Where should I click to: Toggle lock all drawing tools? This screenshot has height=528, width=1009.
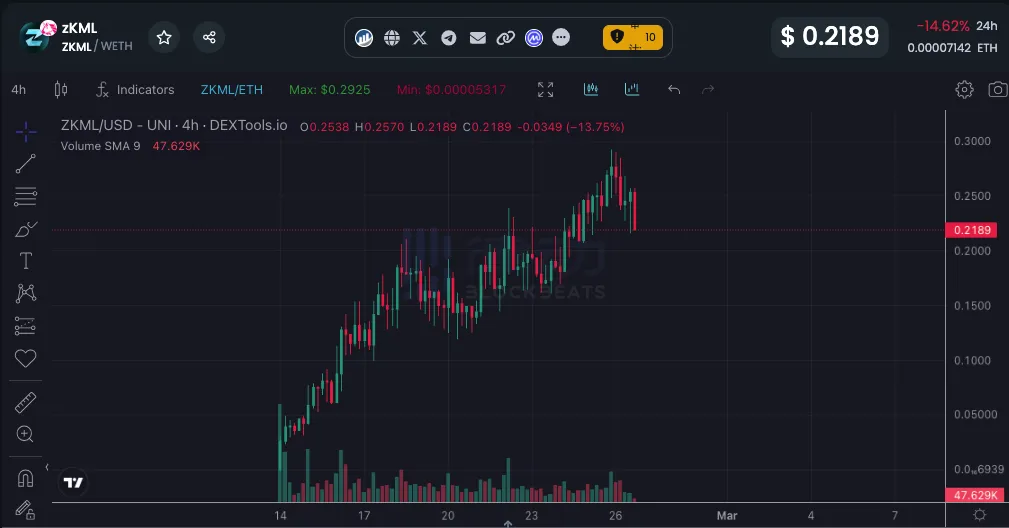point(26,509)
